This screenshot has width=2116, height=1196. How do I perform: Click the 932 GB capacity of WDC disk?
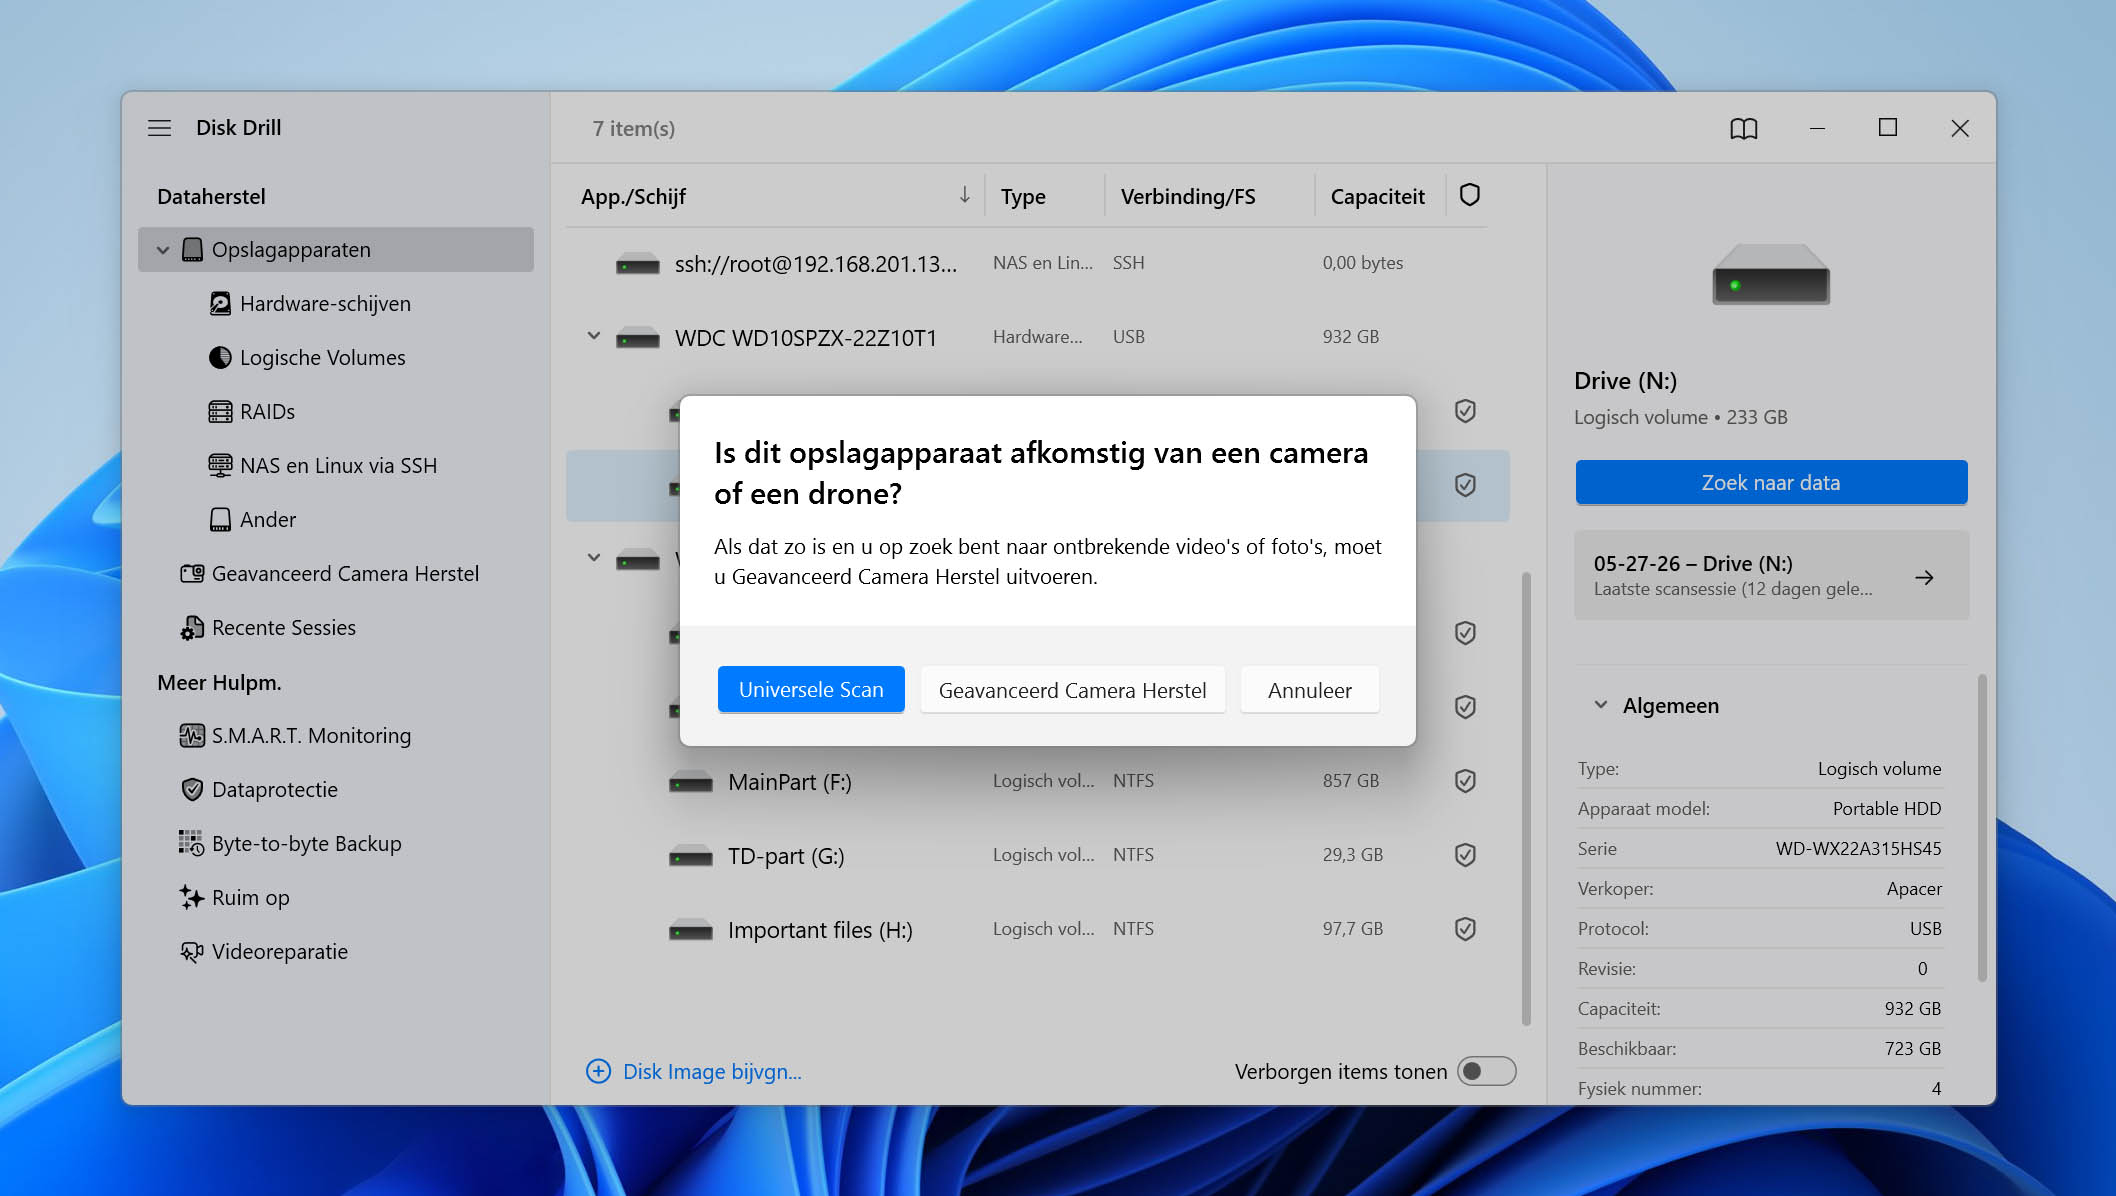[x=1350, y=337]
